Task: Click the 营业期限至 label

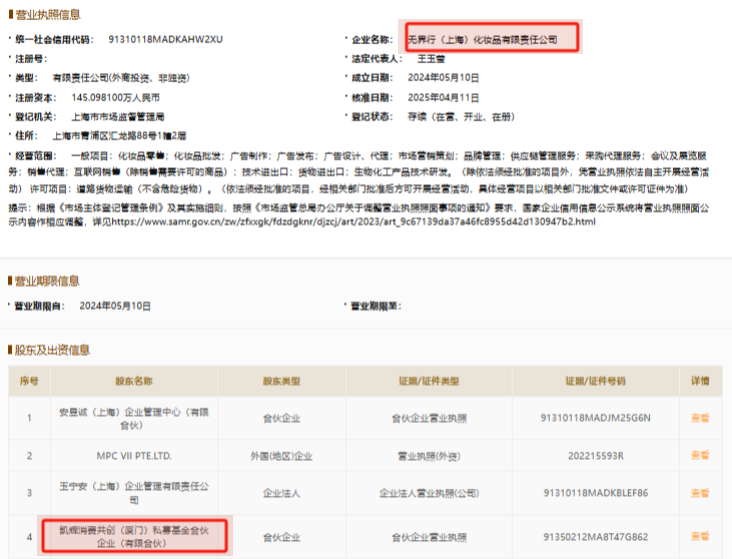Action: point(376,306)
